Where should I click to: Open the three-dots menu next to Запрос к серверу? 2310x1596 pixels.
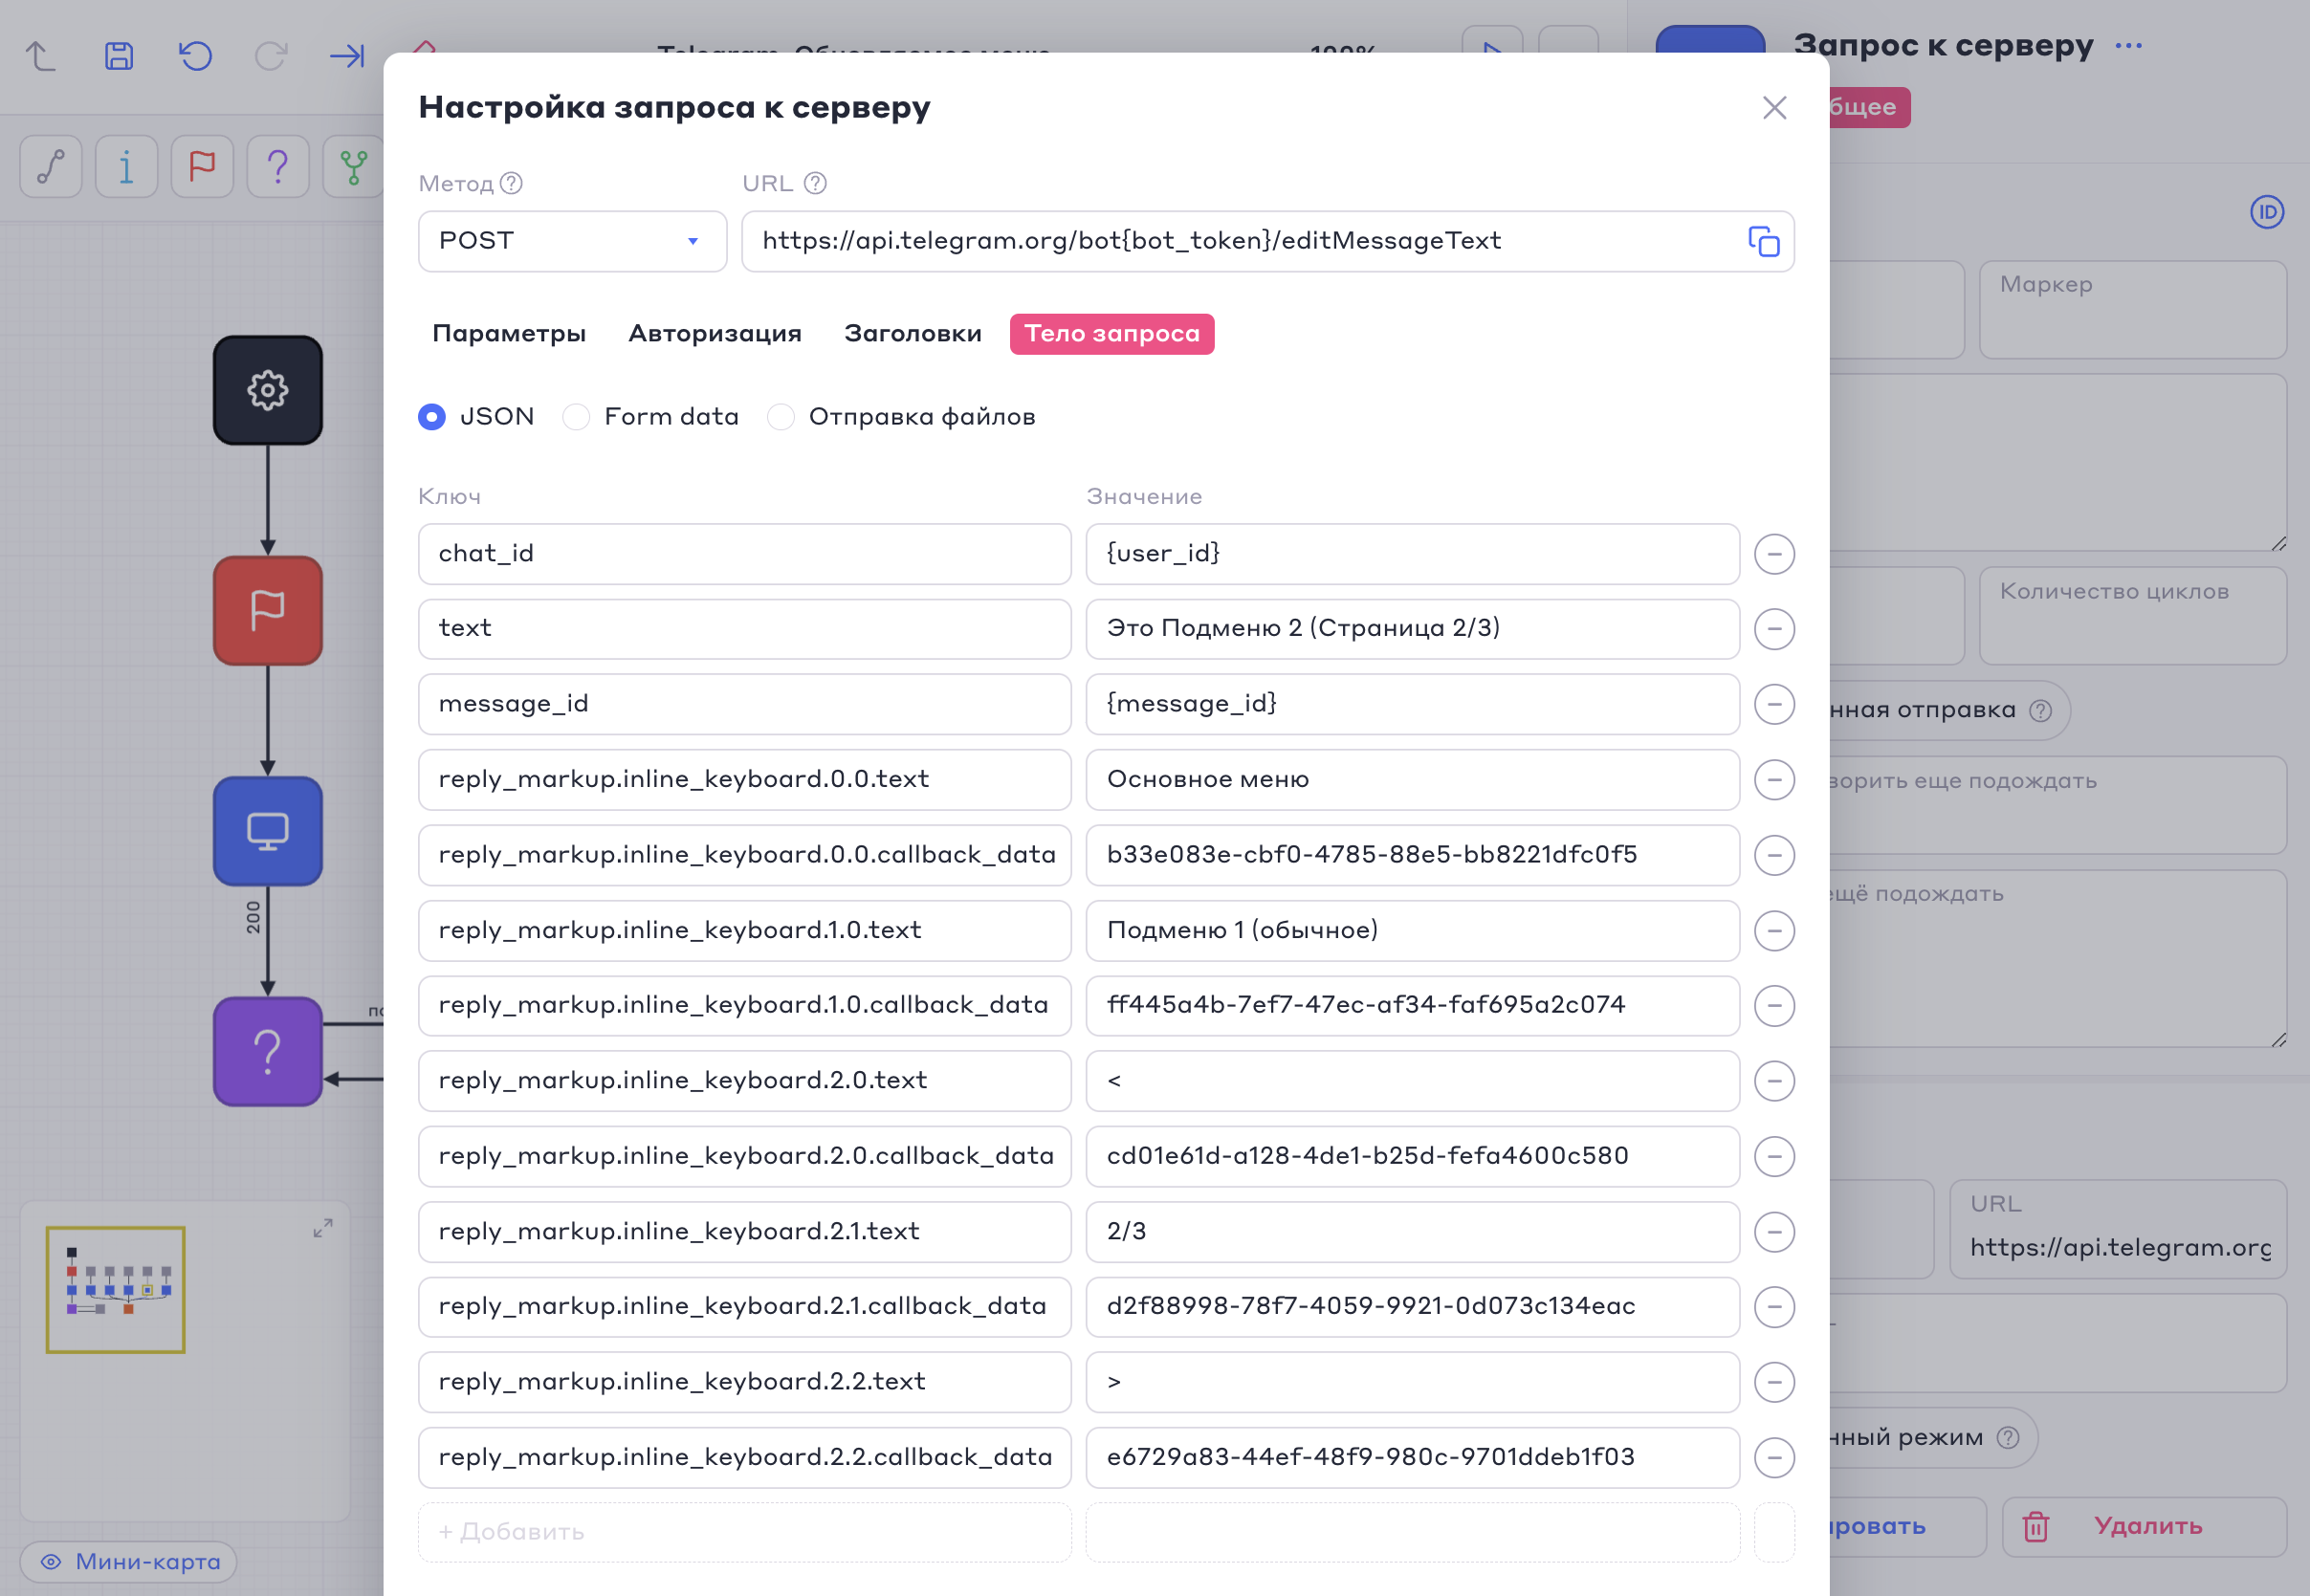coord(2129,46)
